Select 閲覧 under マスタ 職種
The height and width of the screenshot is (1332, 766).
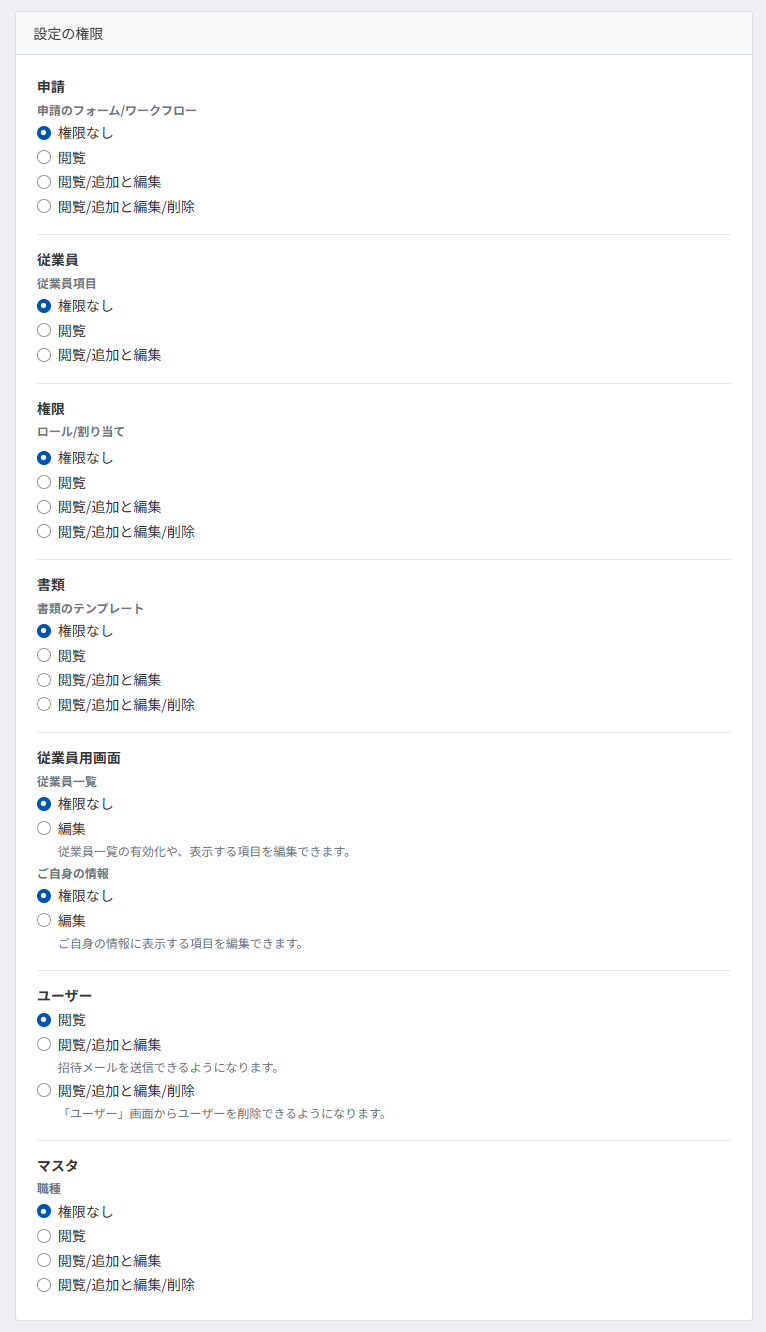pyautogui.click(x=44, y=1236)
